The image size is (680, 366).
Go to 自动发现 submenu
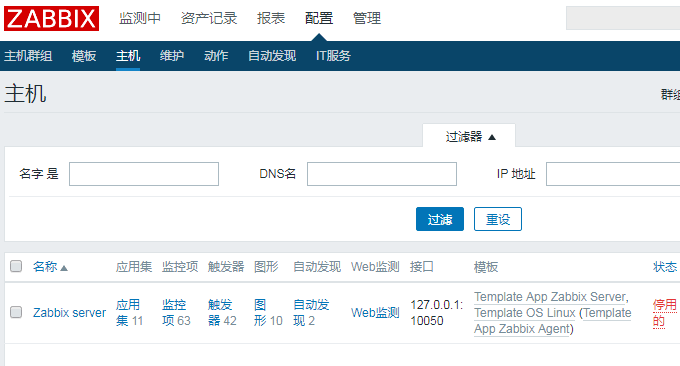pos(272,56)
